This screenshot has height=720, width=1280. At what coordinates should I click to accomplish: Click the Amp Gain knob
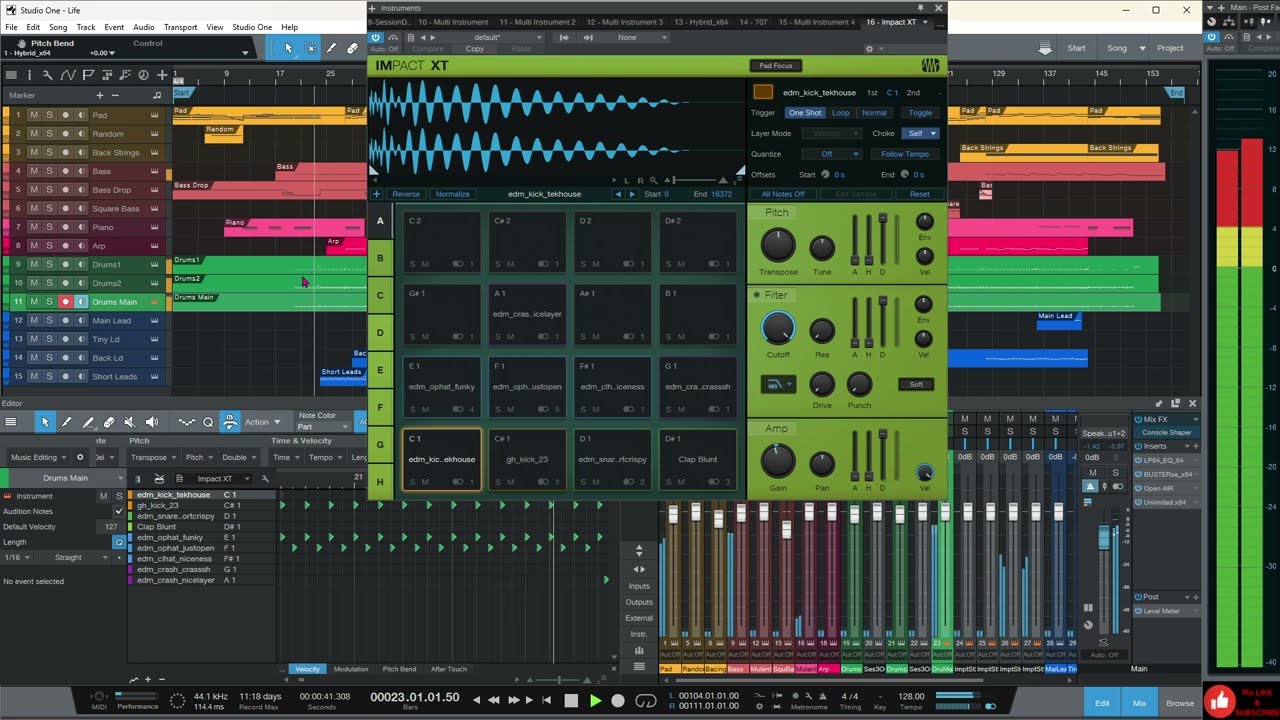(778, 462)
